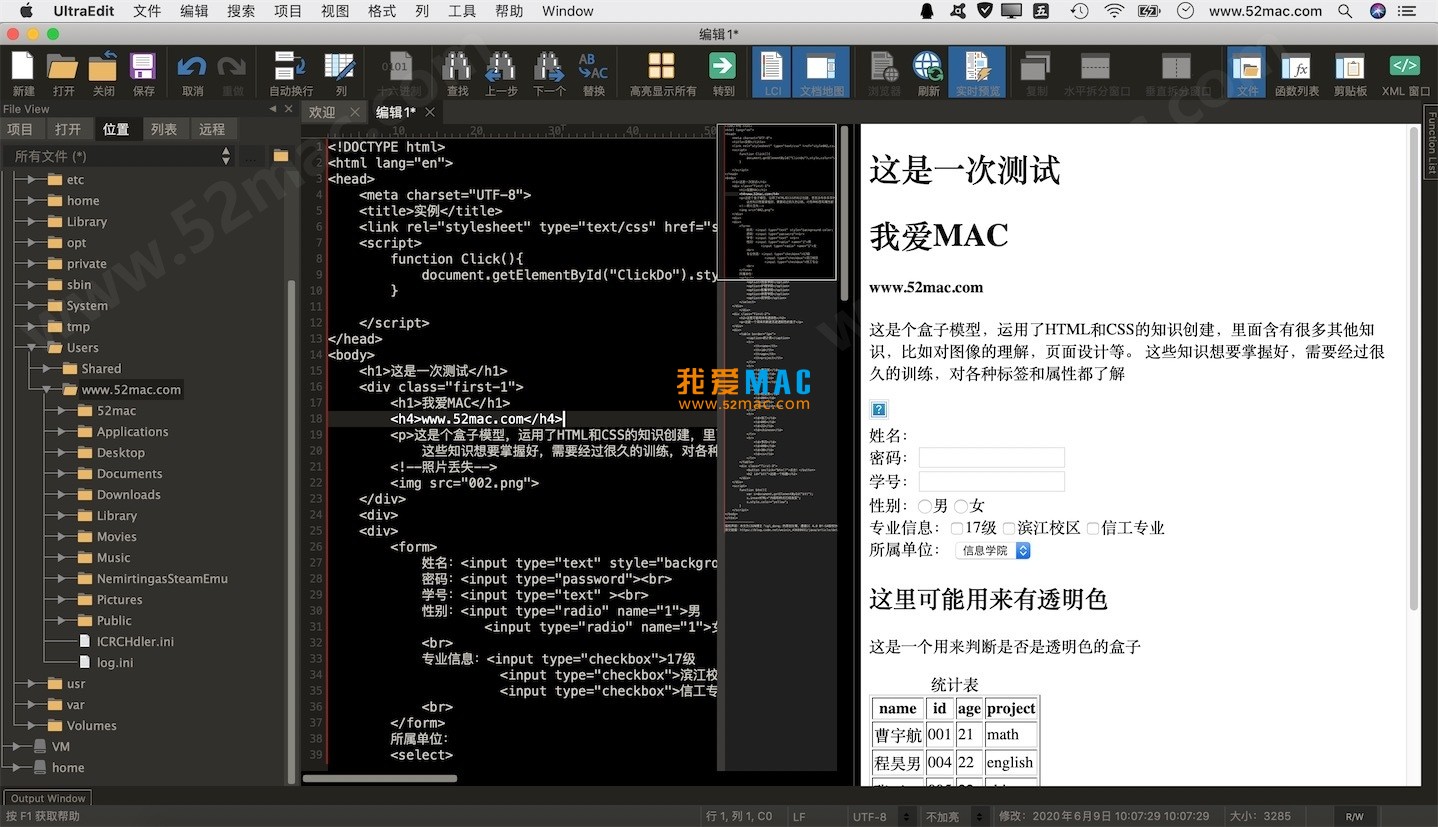Click the LF line ending in status bar

799,817
